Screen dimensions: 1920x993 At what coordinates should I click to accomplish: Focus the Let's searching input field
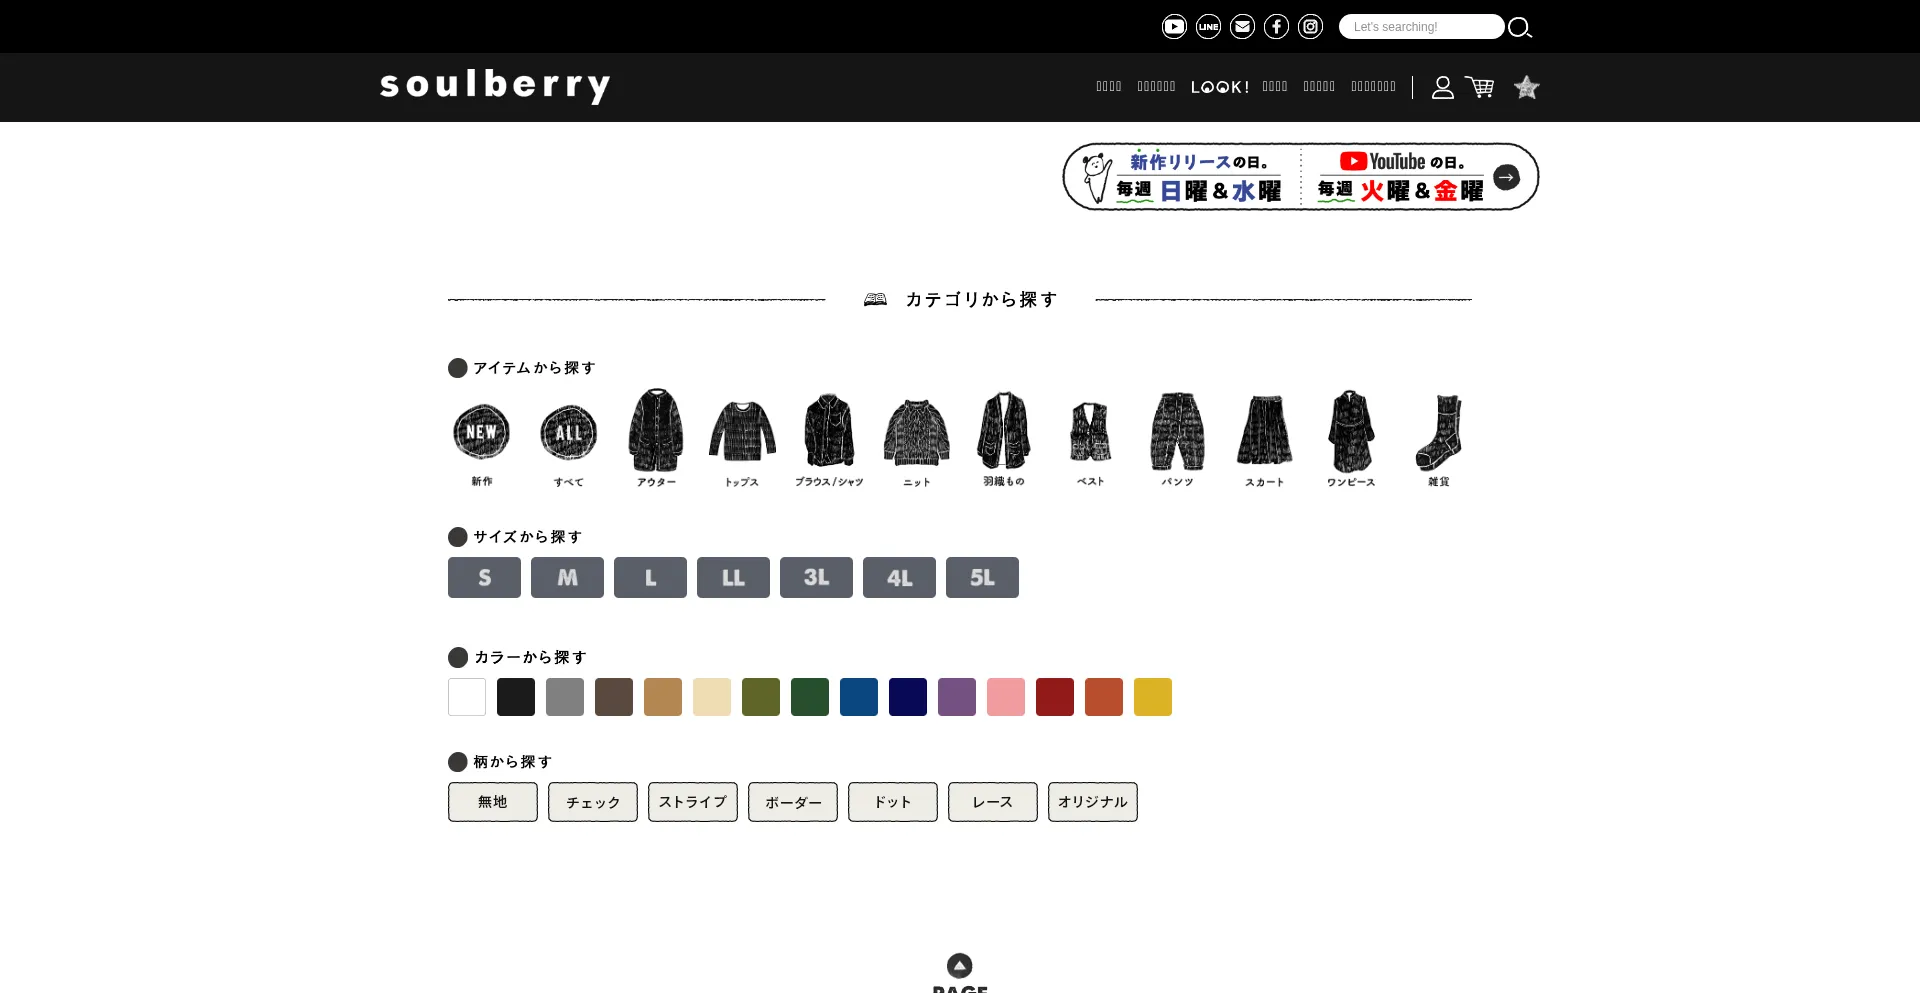point(1421,27)
